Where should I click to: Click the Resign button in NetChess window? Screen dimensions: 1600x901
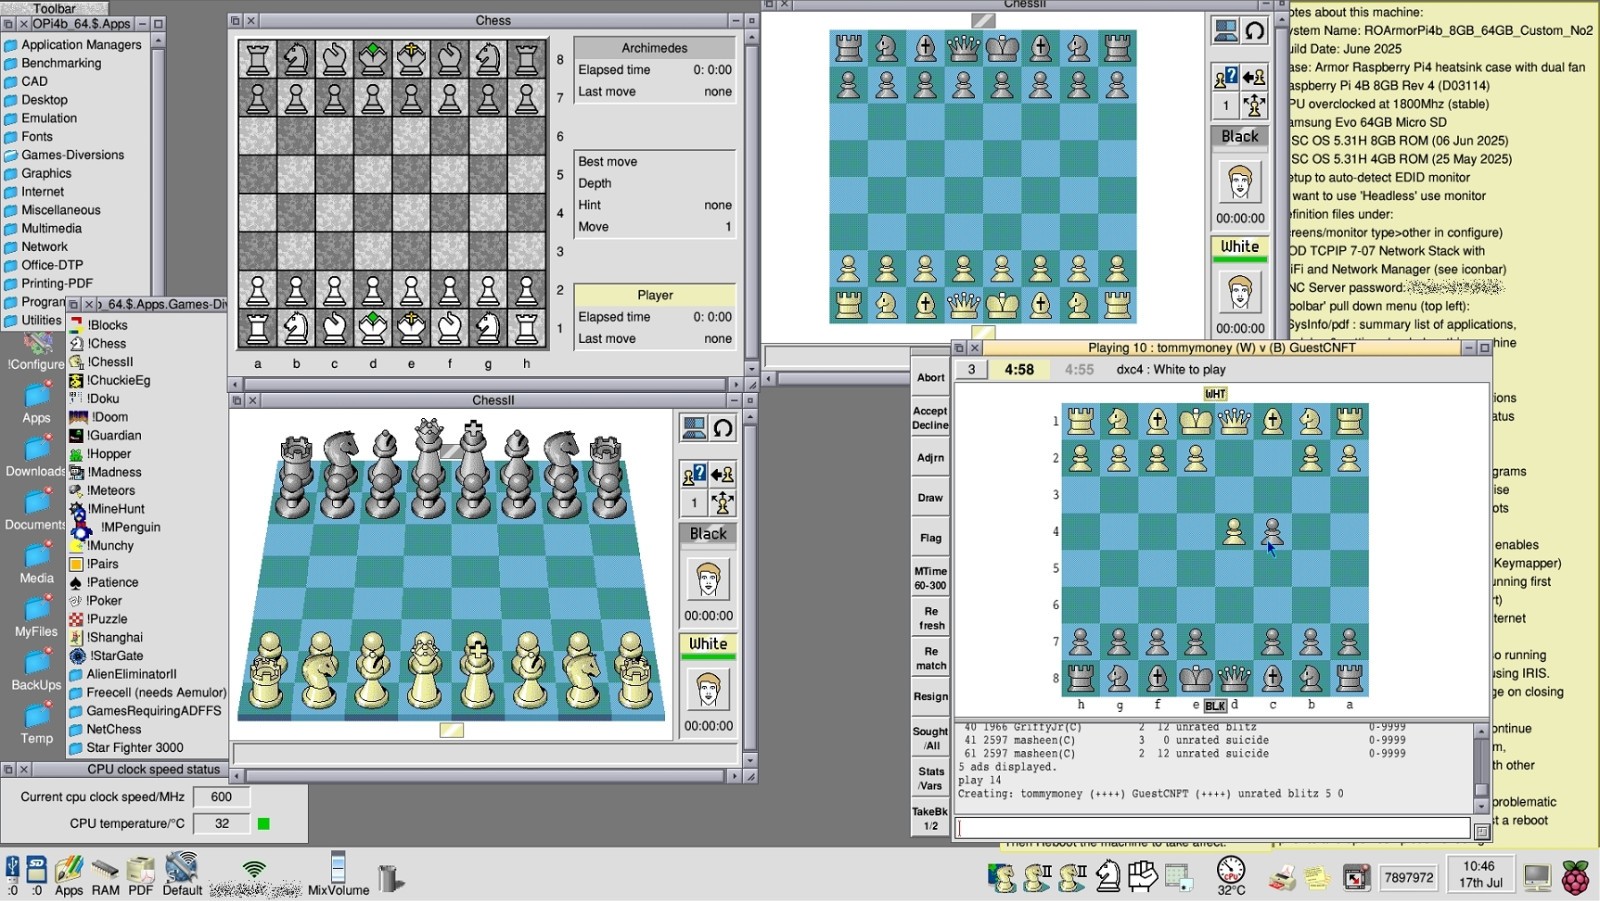[x=931, y=696]
